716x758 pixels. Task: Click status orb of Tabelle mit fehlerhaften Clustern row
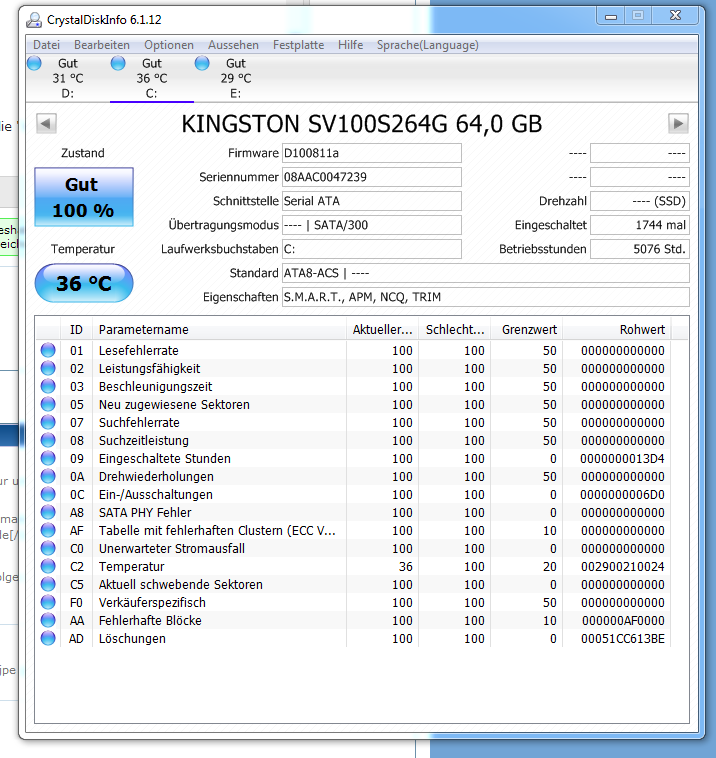[48, 530]
